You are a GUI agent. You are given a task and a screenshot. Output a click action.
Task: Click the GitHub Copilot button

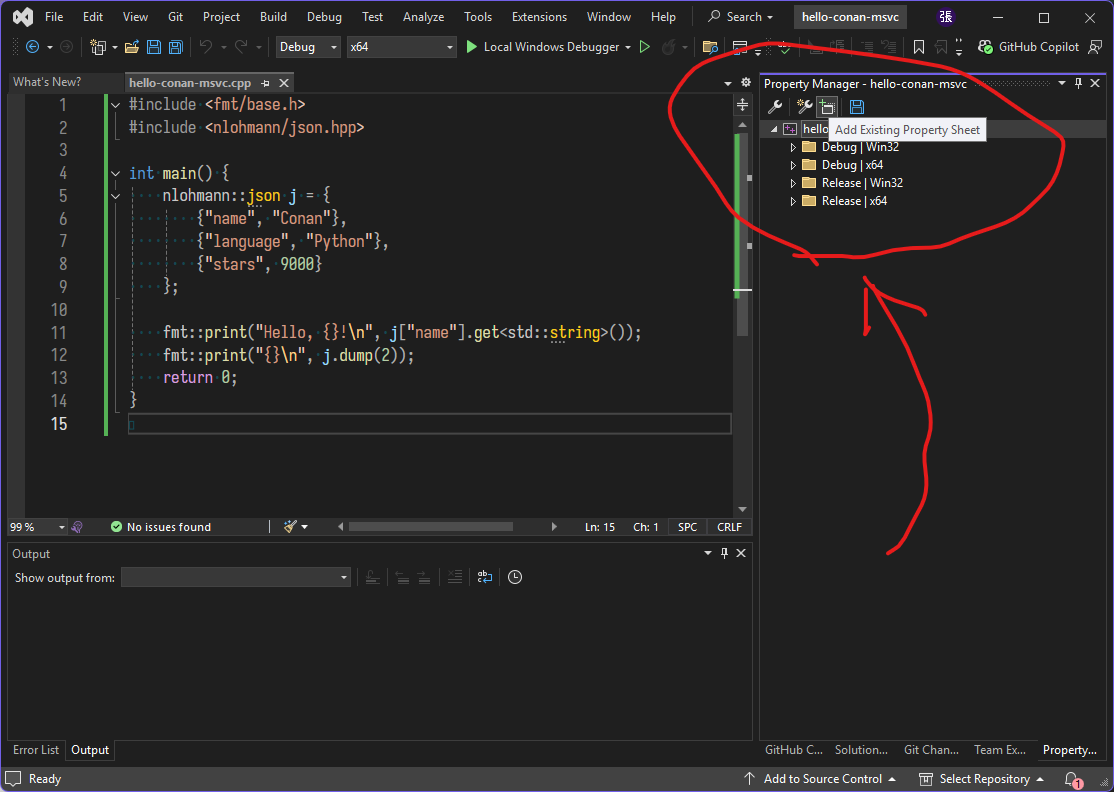click(1027, 47)
